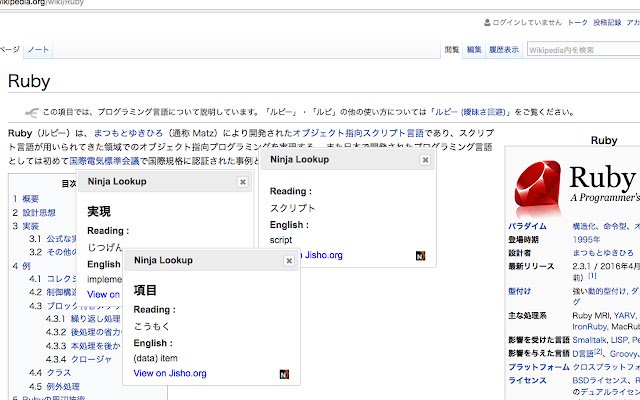Open the 国際電気標準会議 link
The image size is (640, 400).
(104, 161)
